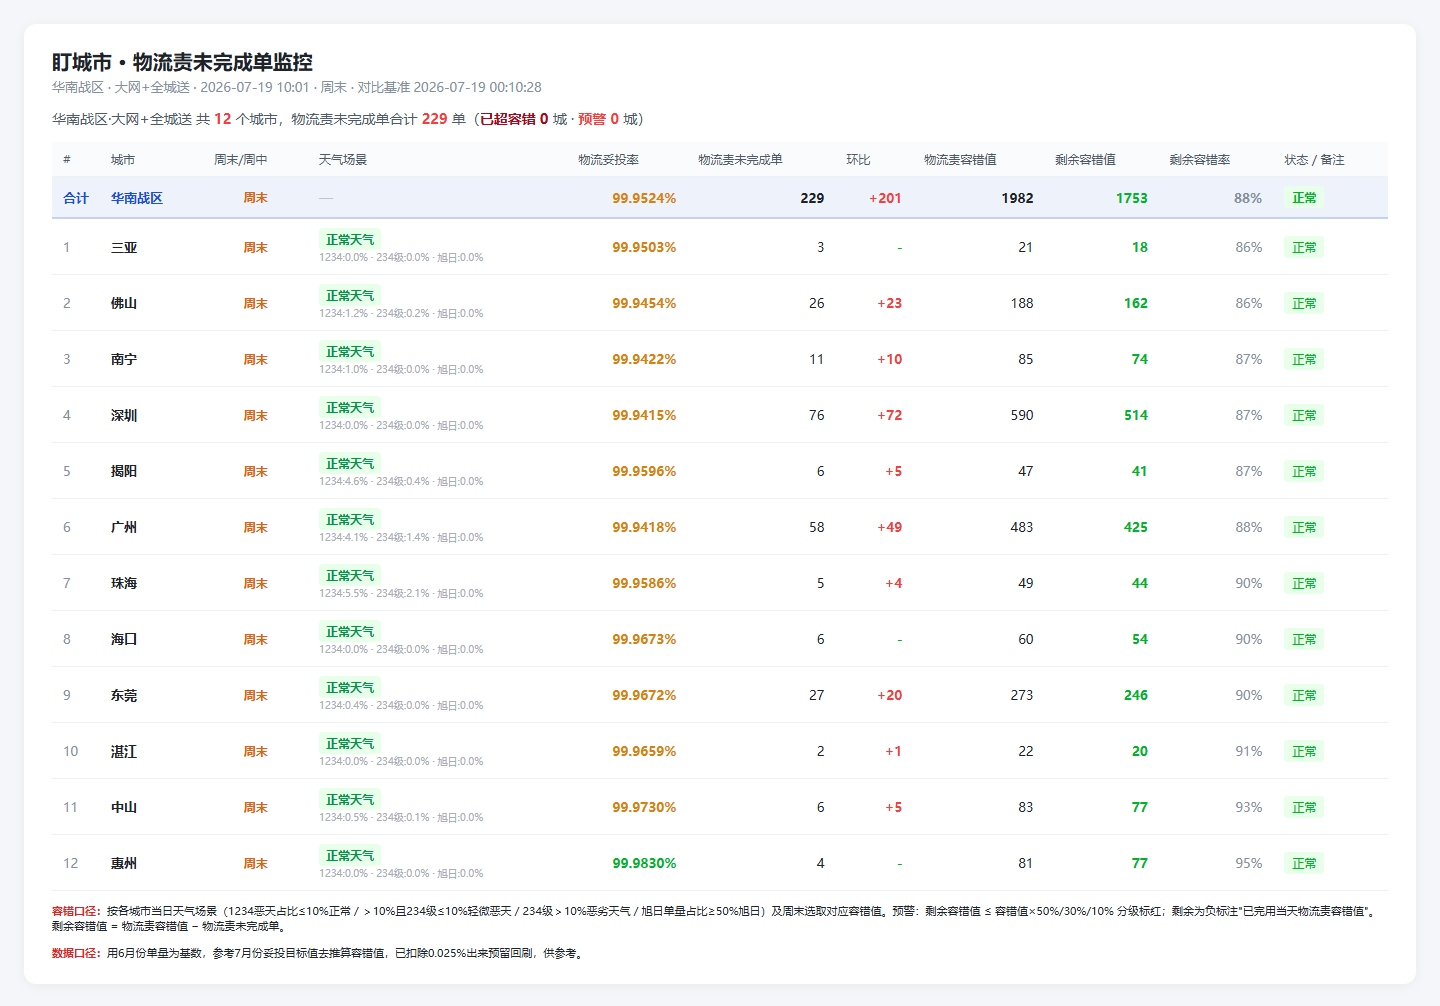Click unfinished order count 27 for 东莞
The image size is (1440, 1006).
coord(817,695)
